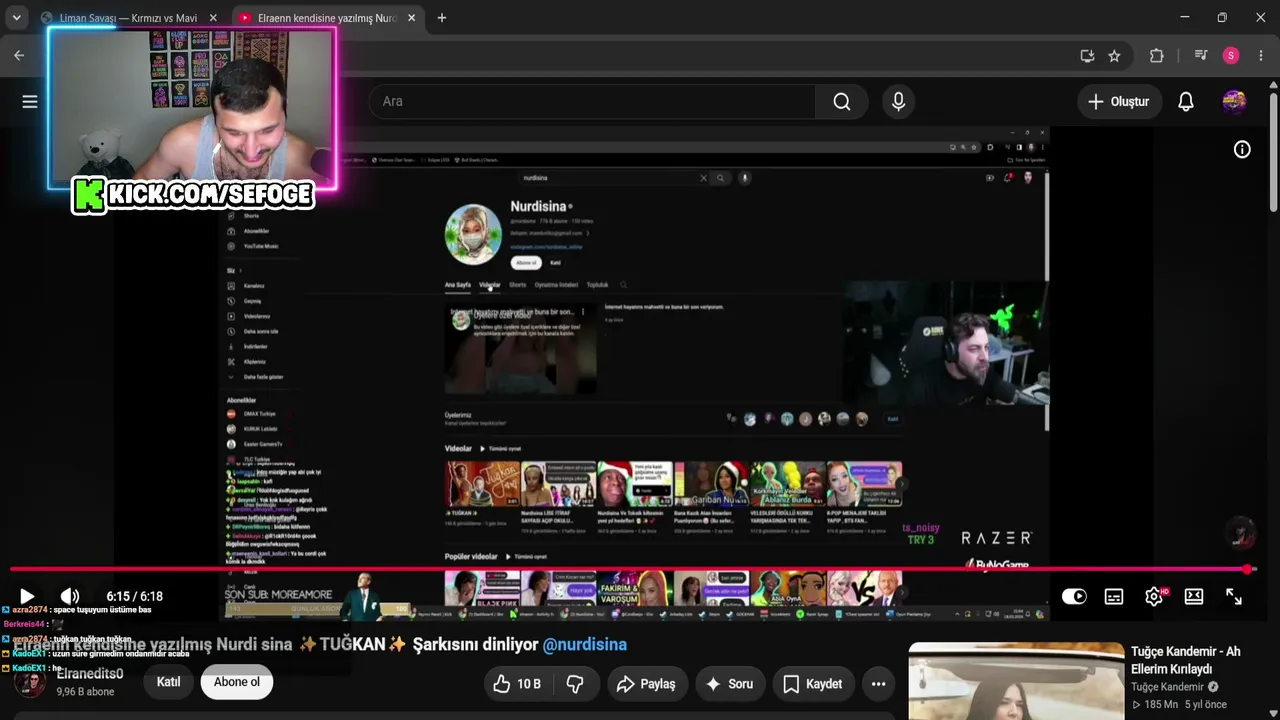Image resolution: width=1280 pixels, height=720 pixels.
Task: Open Chrome media controls icon
Action: tap(1201, 56)
